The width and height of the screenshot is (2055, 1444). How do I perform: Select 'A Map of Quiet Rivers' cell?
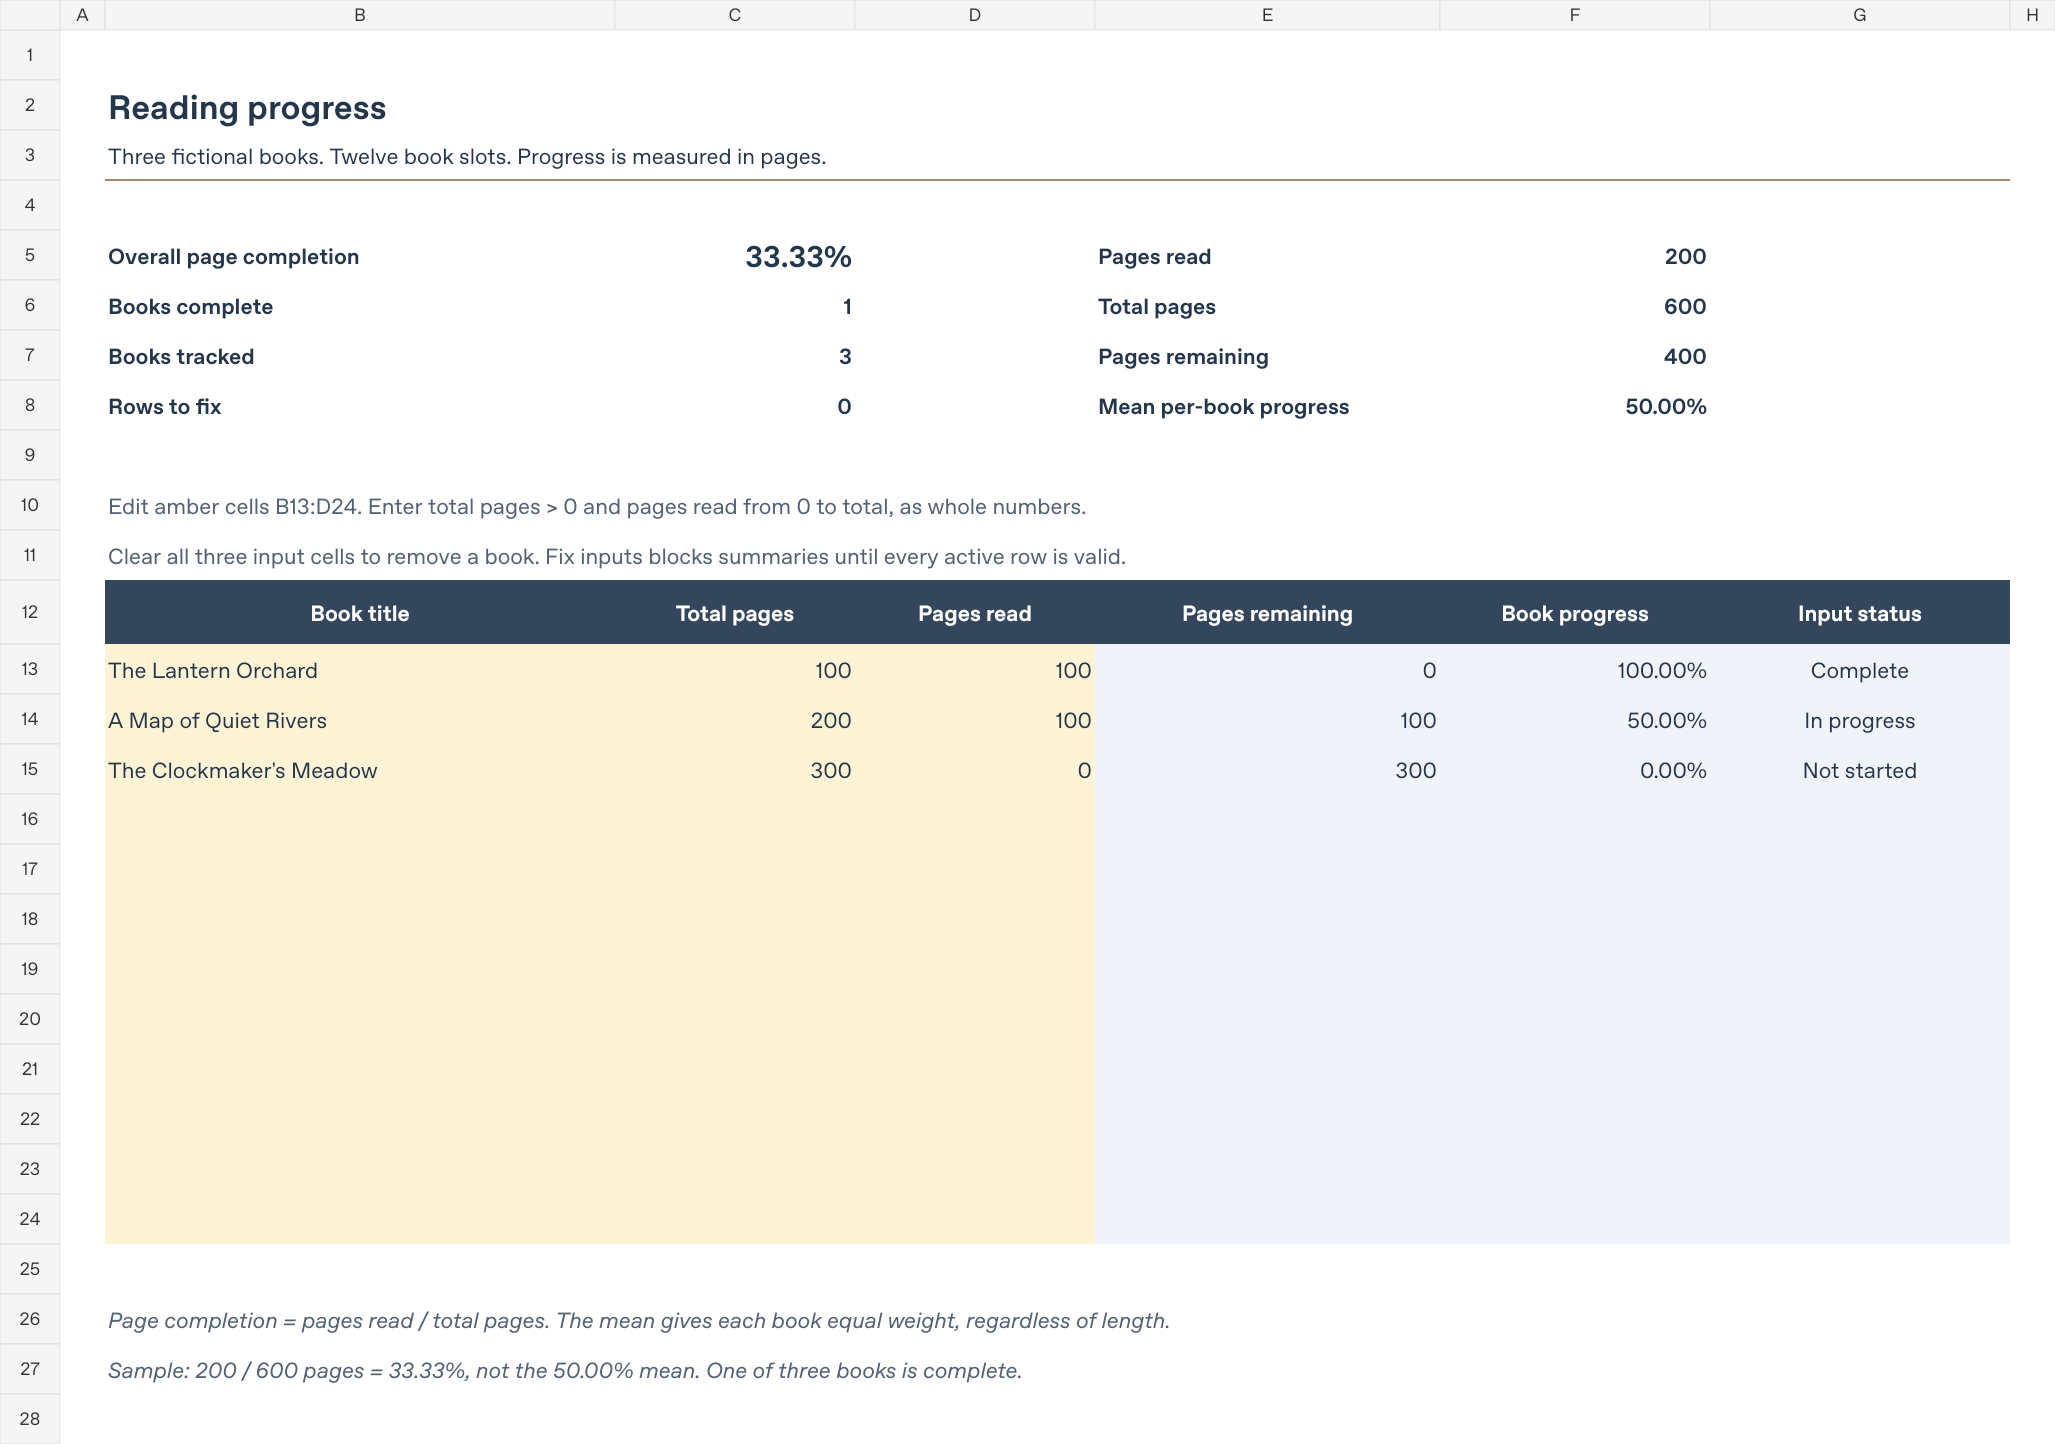359,720
